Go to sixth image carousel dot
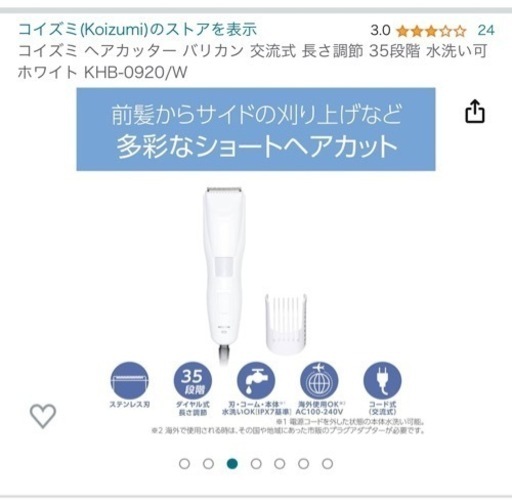512x500 pixels. (304, 464)
